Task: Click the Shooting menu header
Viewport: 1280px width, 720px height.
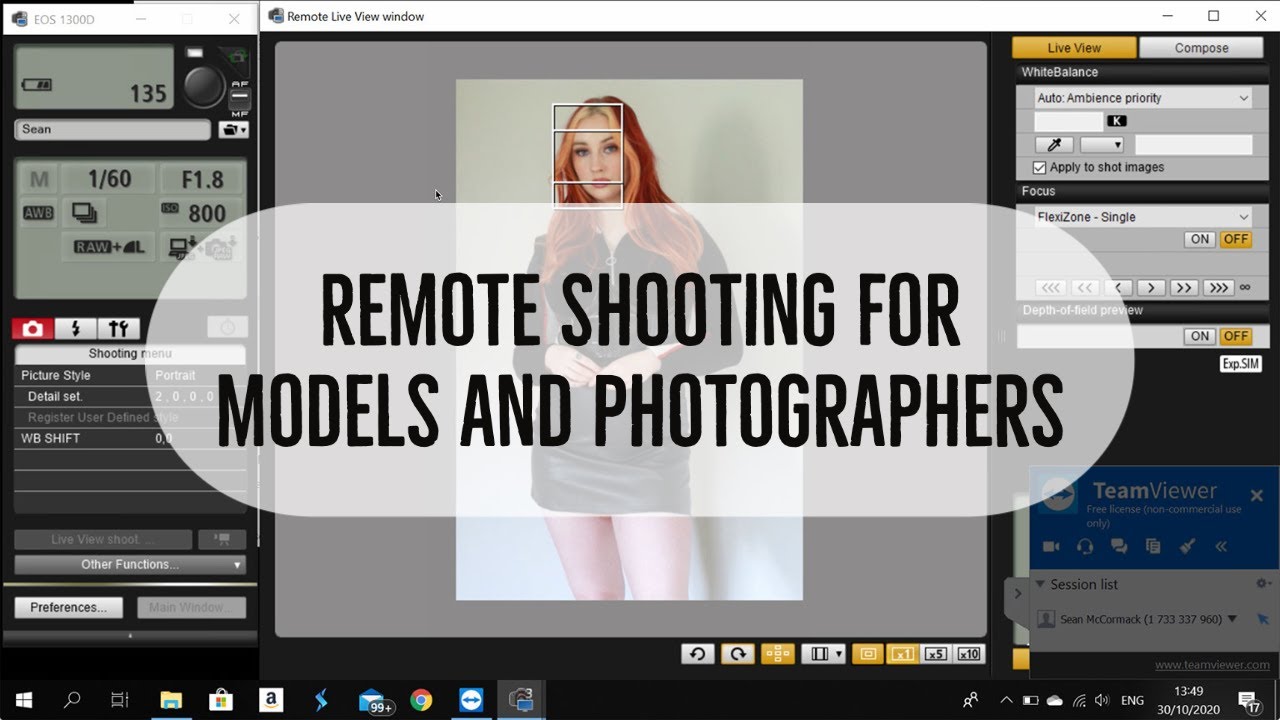Action: [130, 354]
